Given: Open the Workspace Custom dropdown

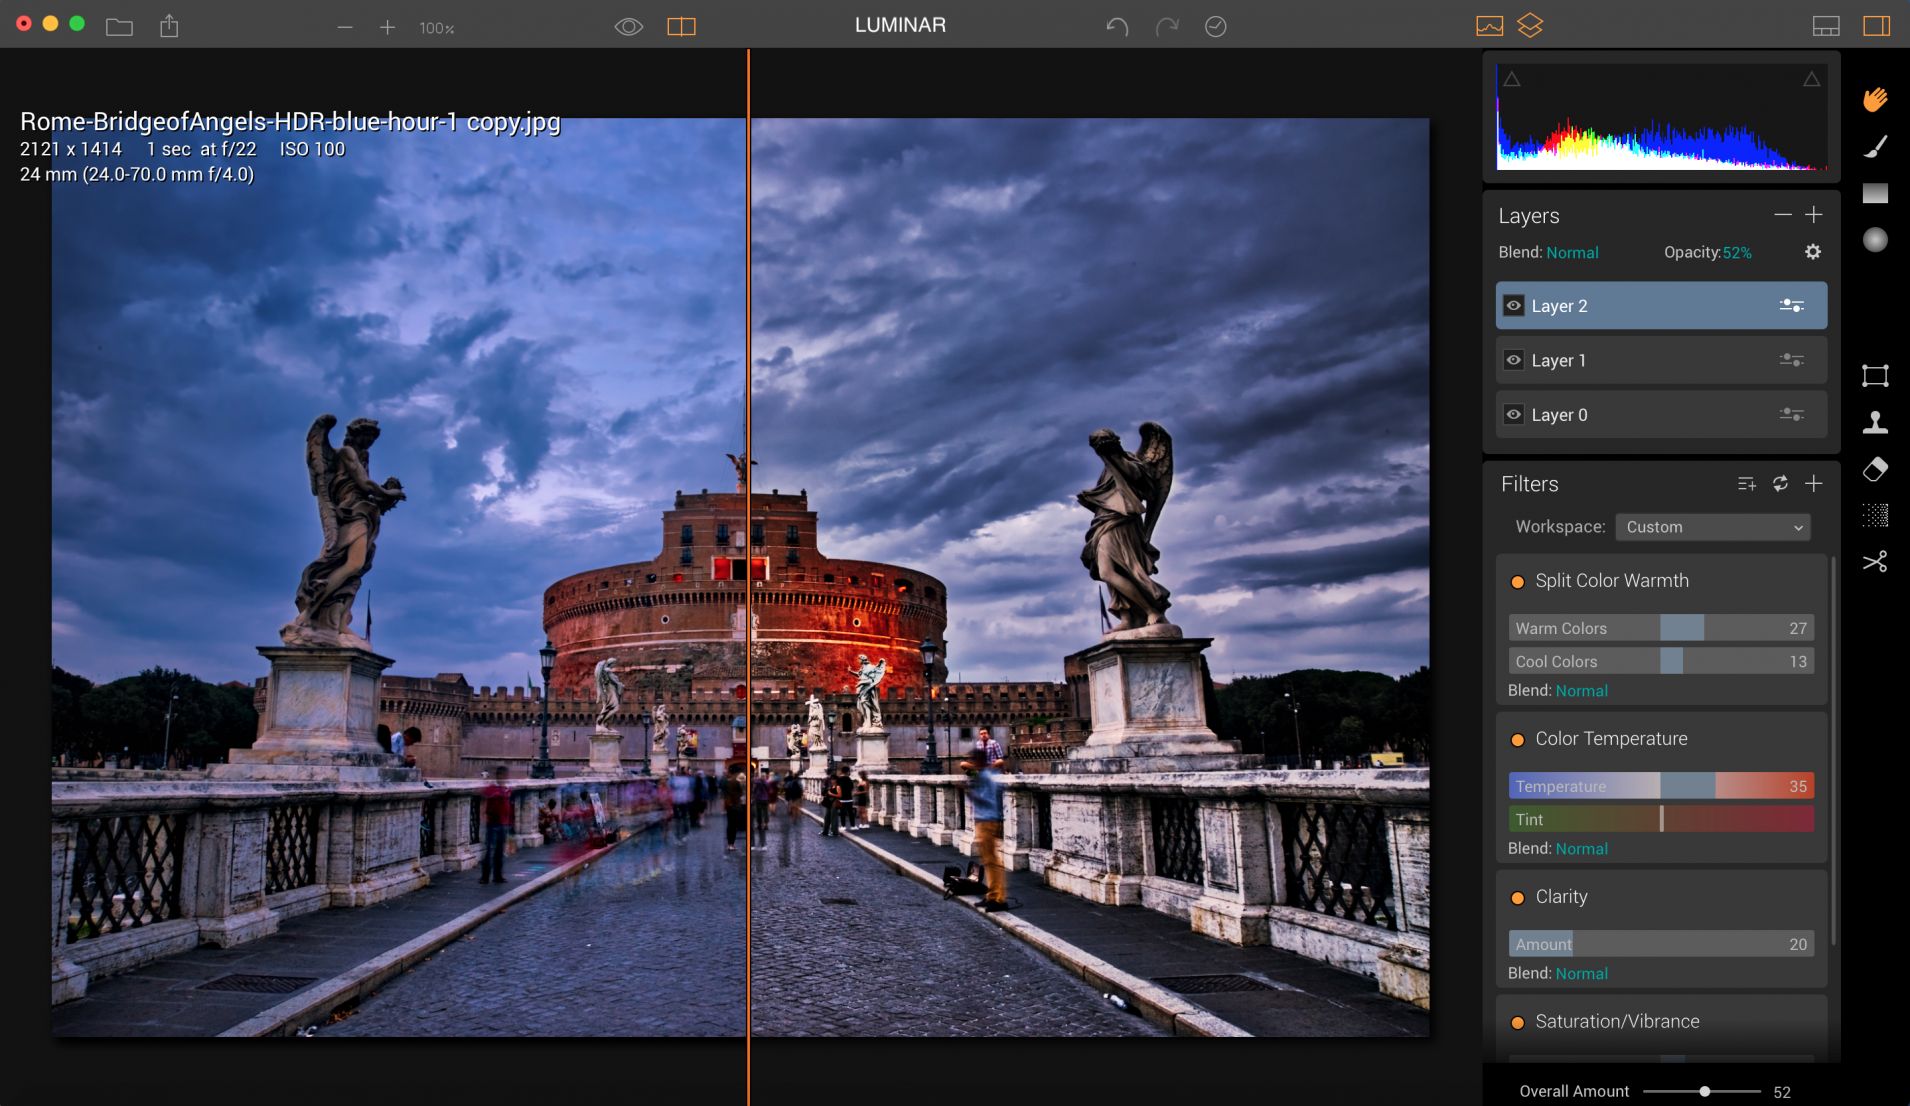Looking at the screenshot, I should pyautogui.click(x=1712, y=527).
